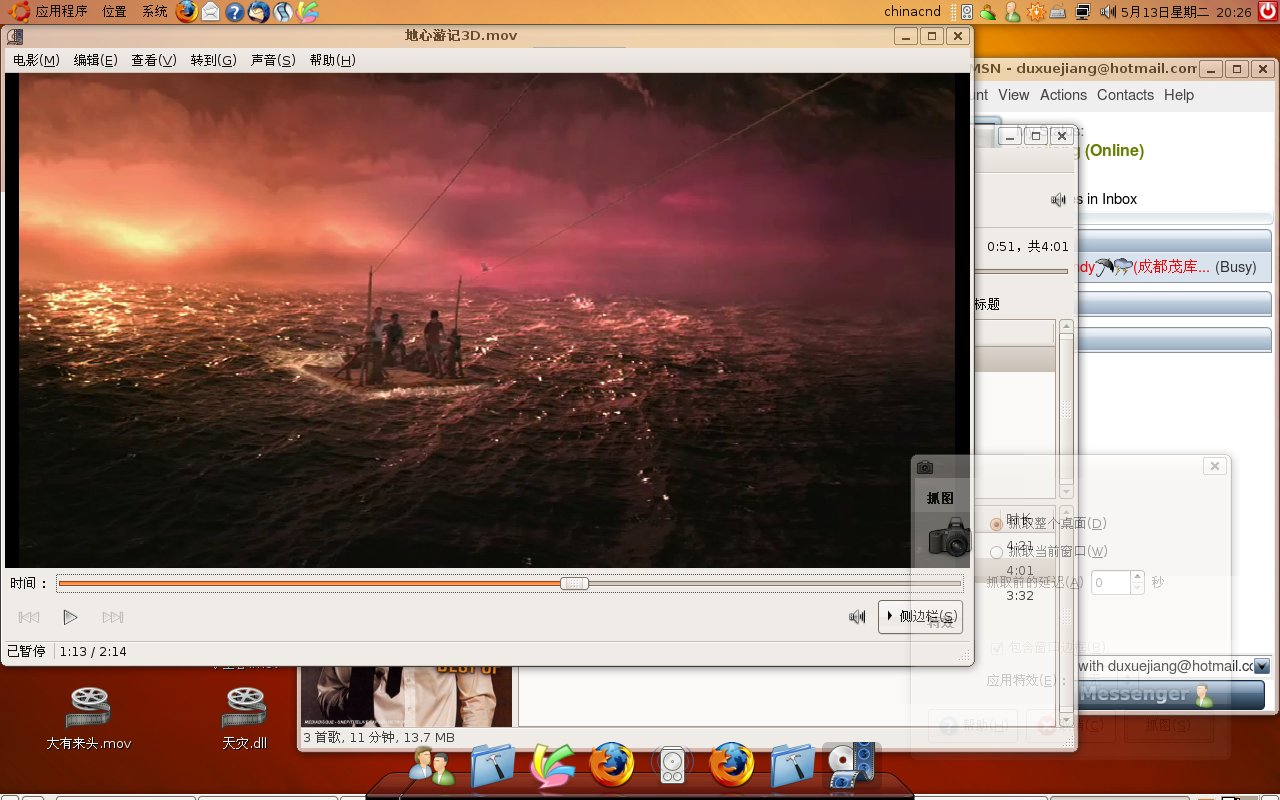The image size is (1280, 800).
Task: Open the messenger buddies icon in the dock
Action: click(x=432, y=765)
